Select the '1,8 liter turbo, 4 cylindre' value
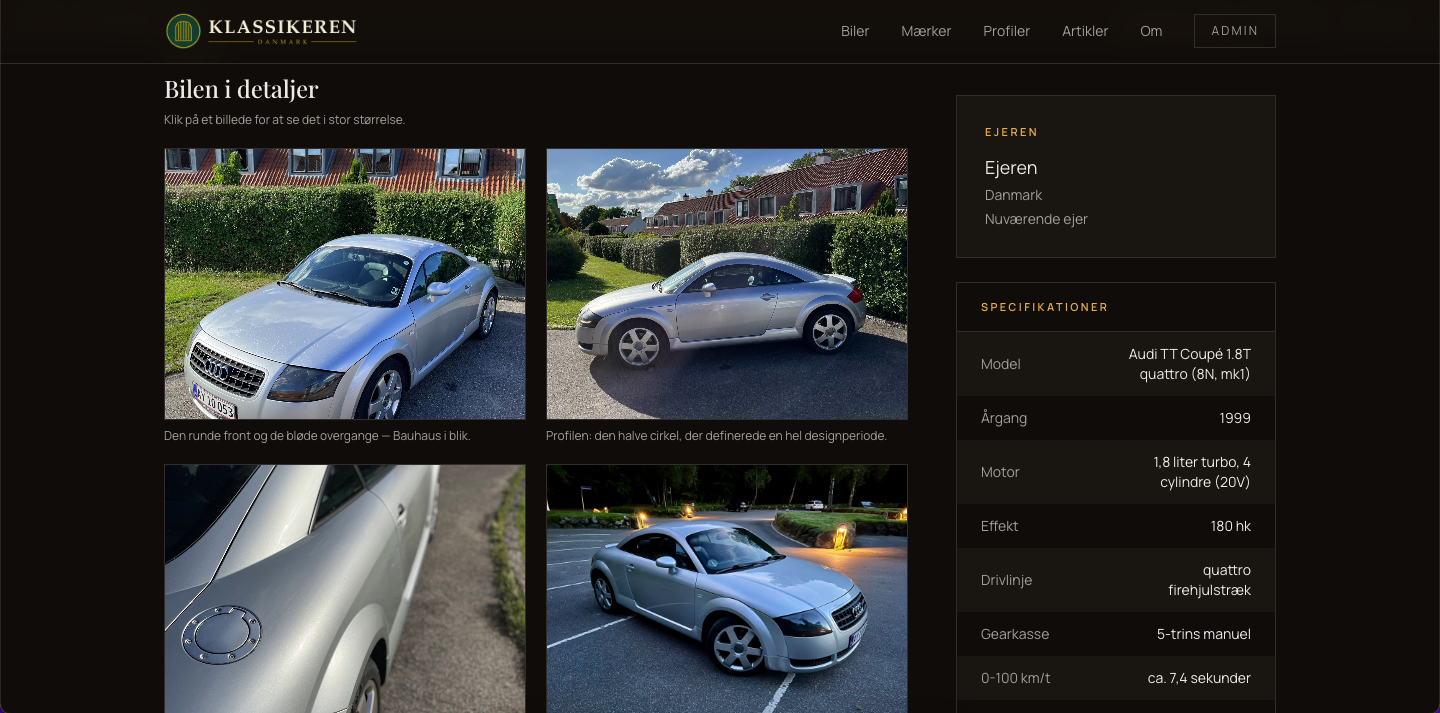This screenshot has height=713, width=1440. tap(1201, 472)
